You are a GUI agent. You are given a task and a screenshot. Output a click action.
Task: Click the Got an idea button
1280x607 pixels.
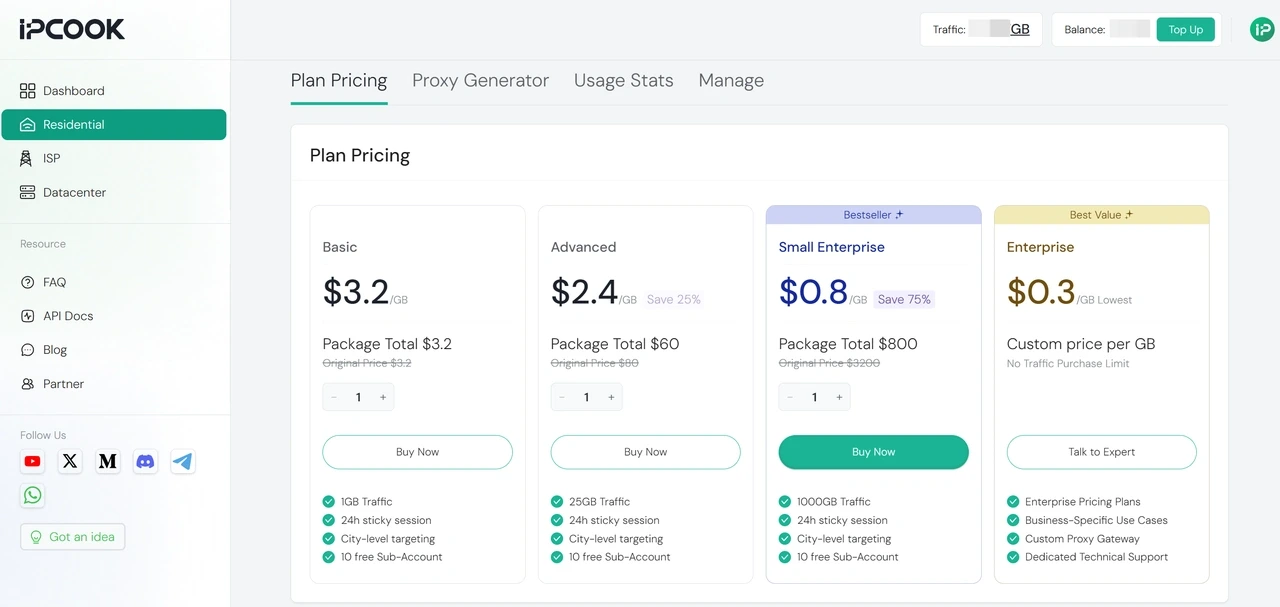[x=72, y=537]
